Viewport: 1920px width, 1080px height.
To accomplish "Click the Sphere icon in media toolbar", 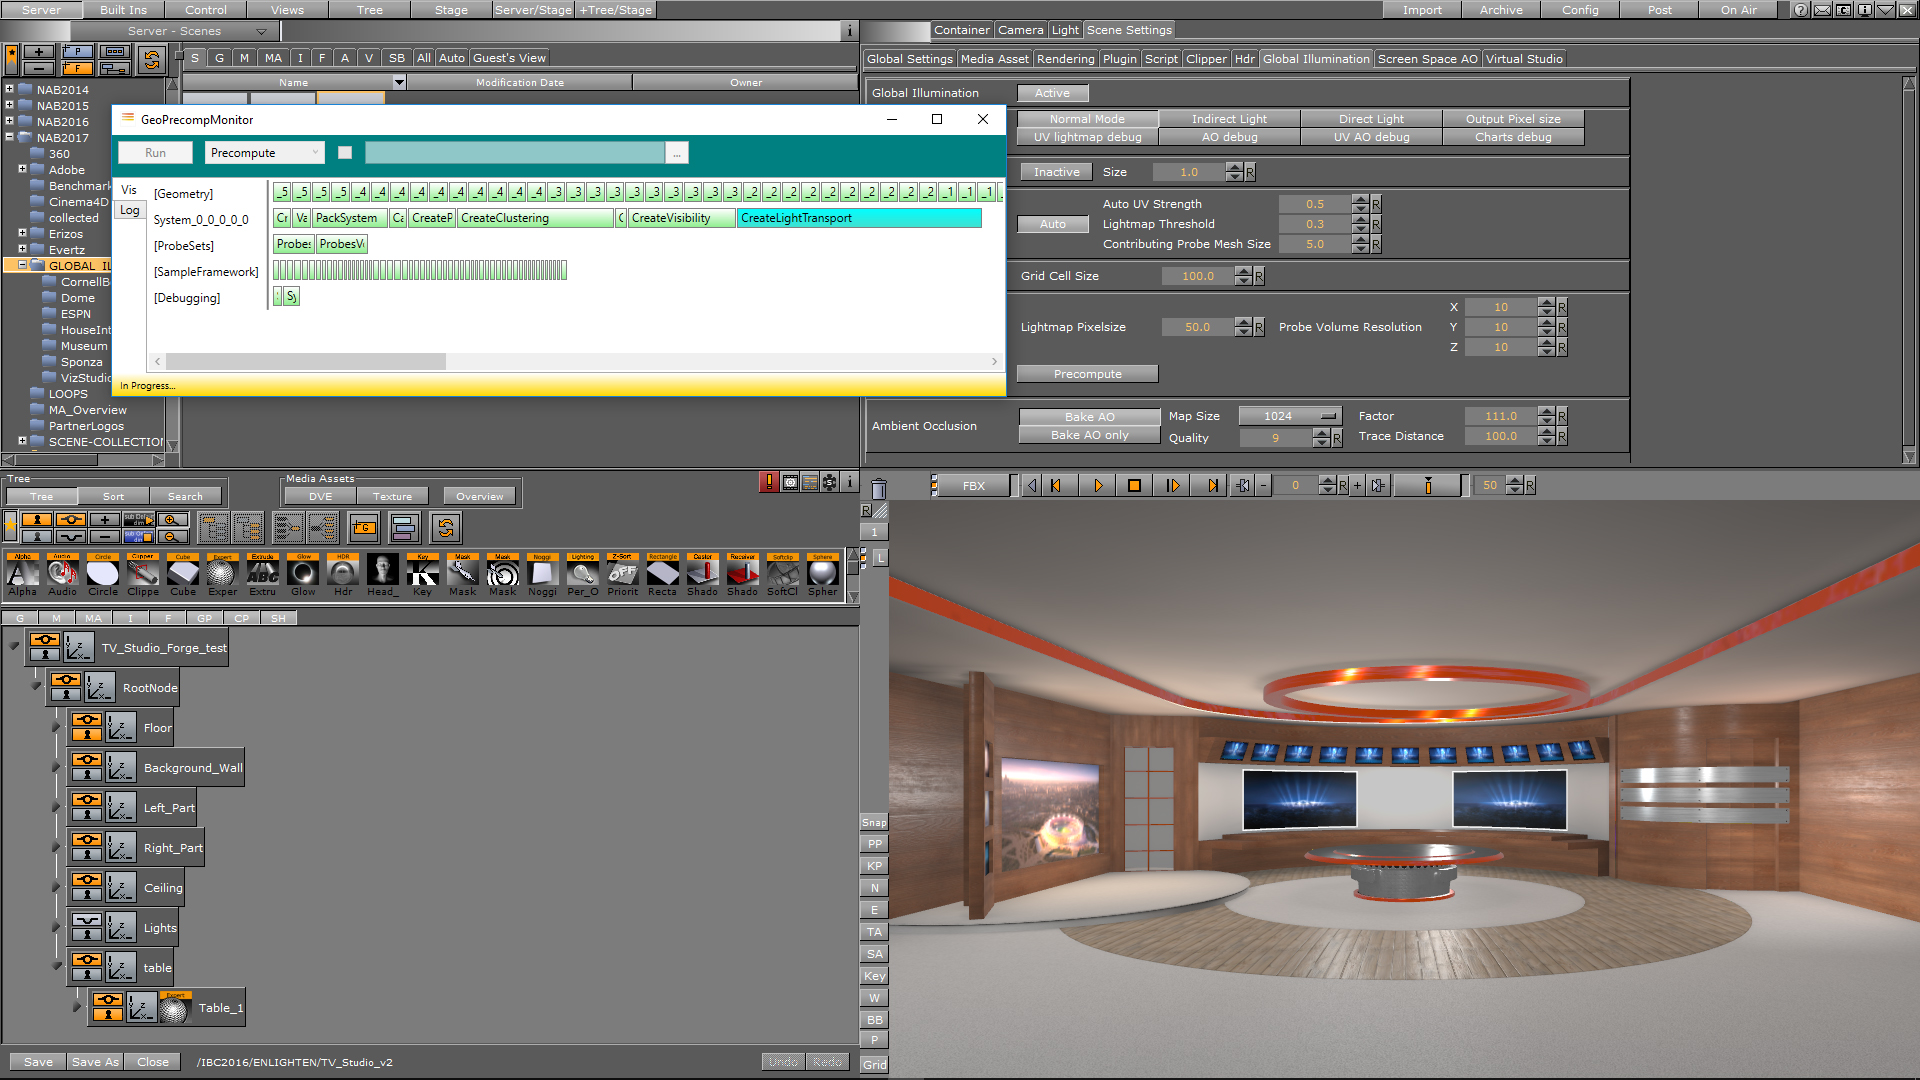I will point(822,574).
